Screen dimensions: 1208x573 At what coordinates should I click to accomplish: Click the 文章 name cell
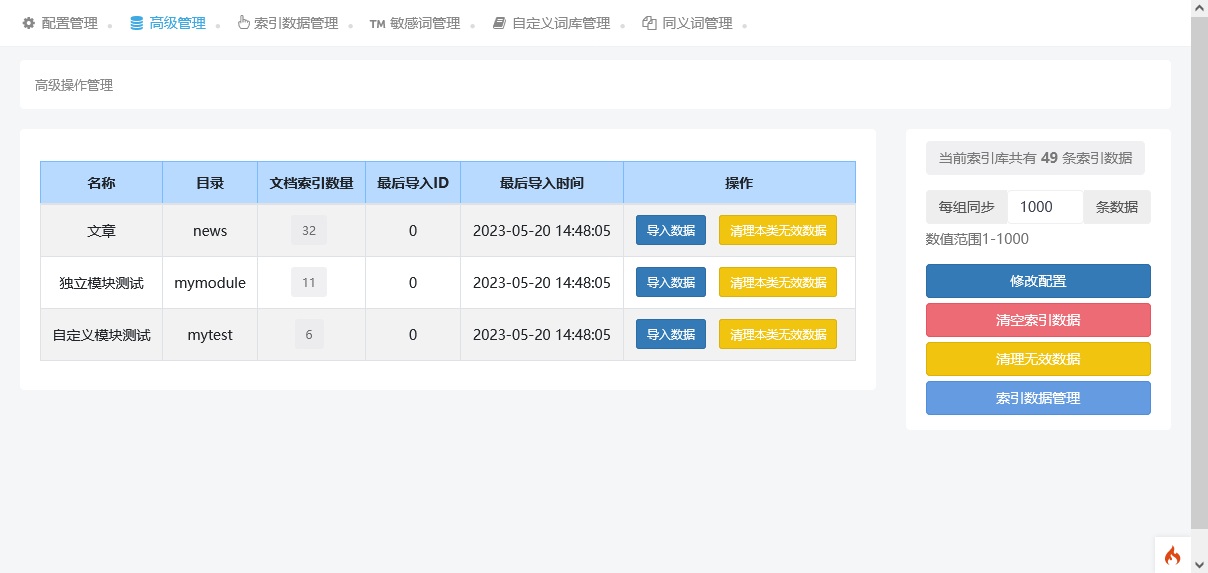(101, 230)
